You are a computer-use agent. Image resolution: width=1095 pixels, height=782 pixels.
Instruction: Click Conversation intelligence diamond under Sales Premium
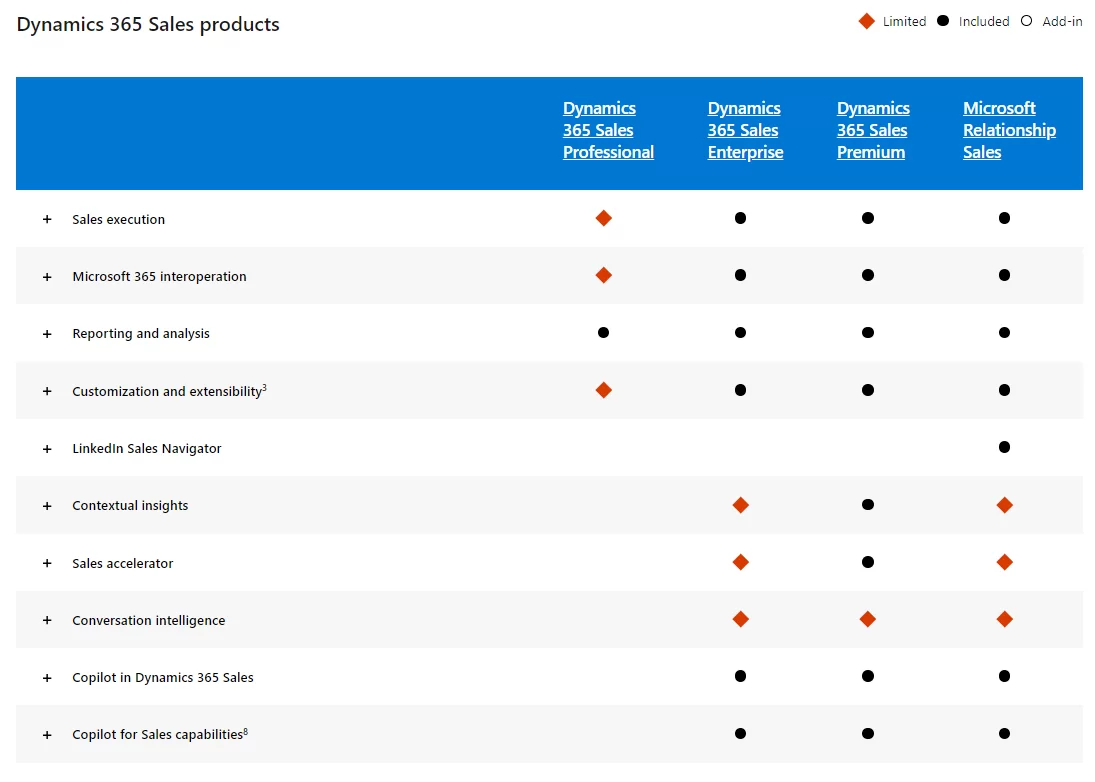(x=867, y=619)
